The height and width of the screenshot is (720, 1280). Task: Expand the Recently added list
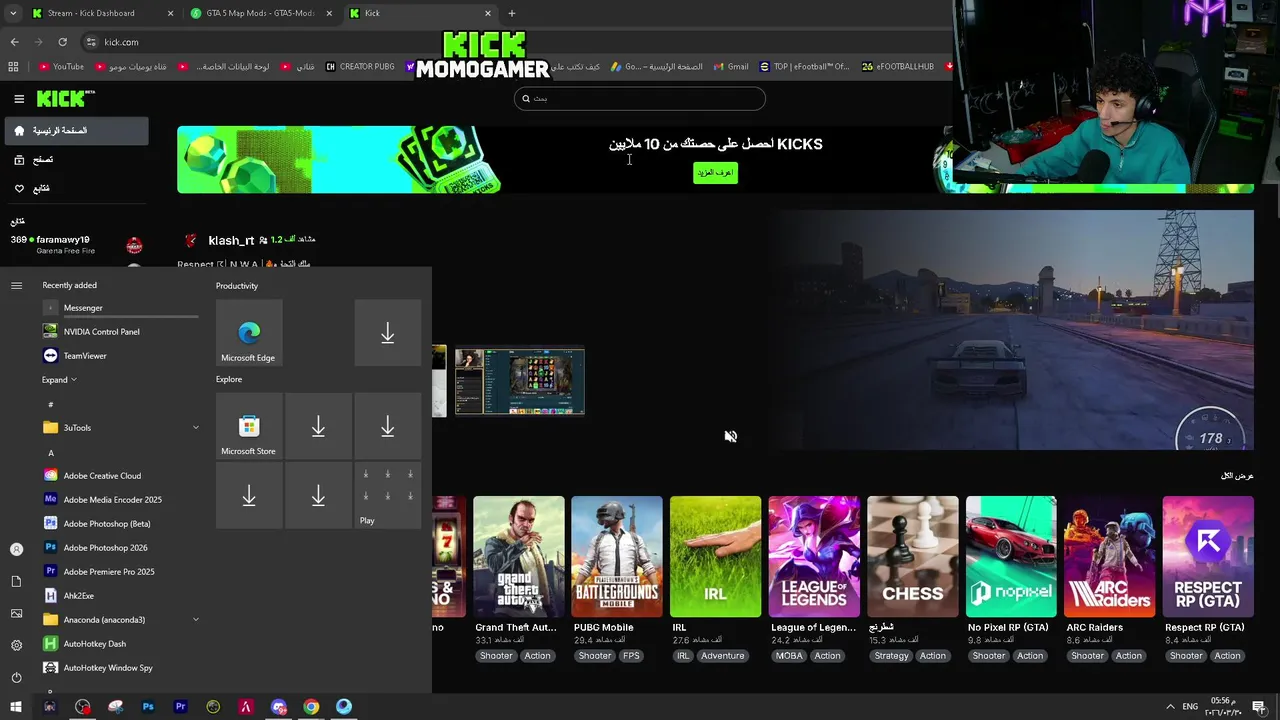[59, 380]
